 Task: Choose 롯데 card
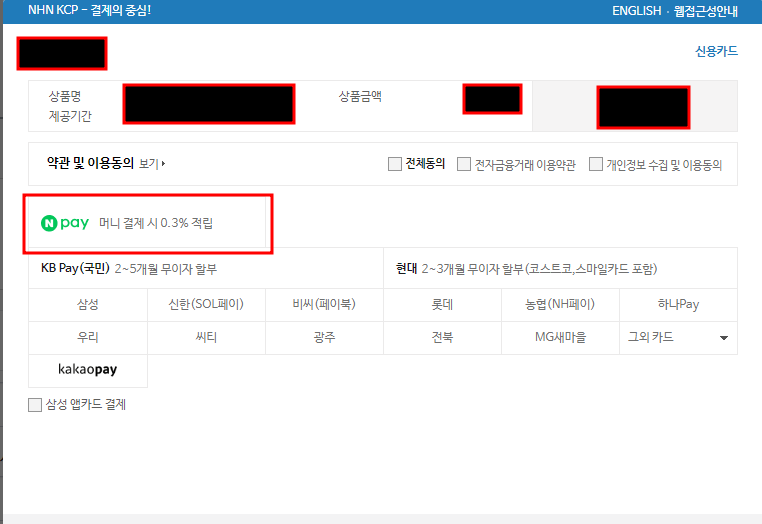[442, 304]
